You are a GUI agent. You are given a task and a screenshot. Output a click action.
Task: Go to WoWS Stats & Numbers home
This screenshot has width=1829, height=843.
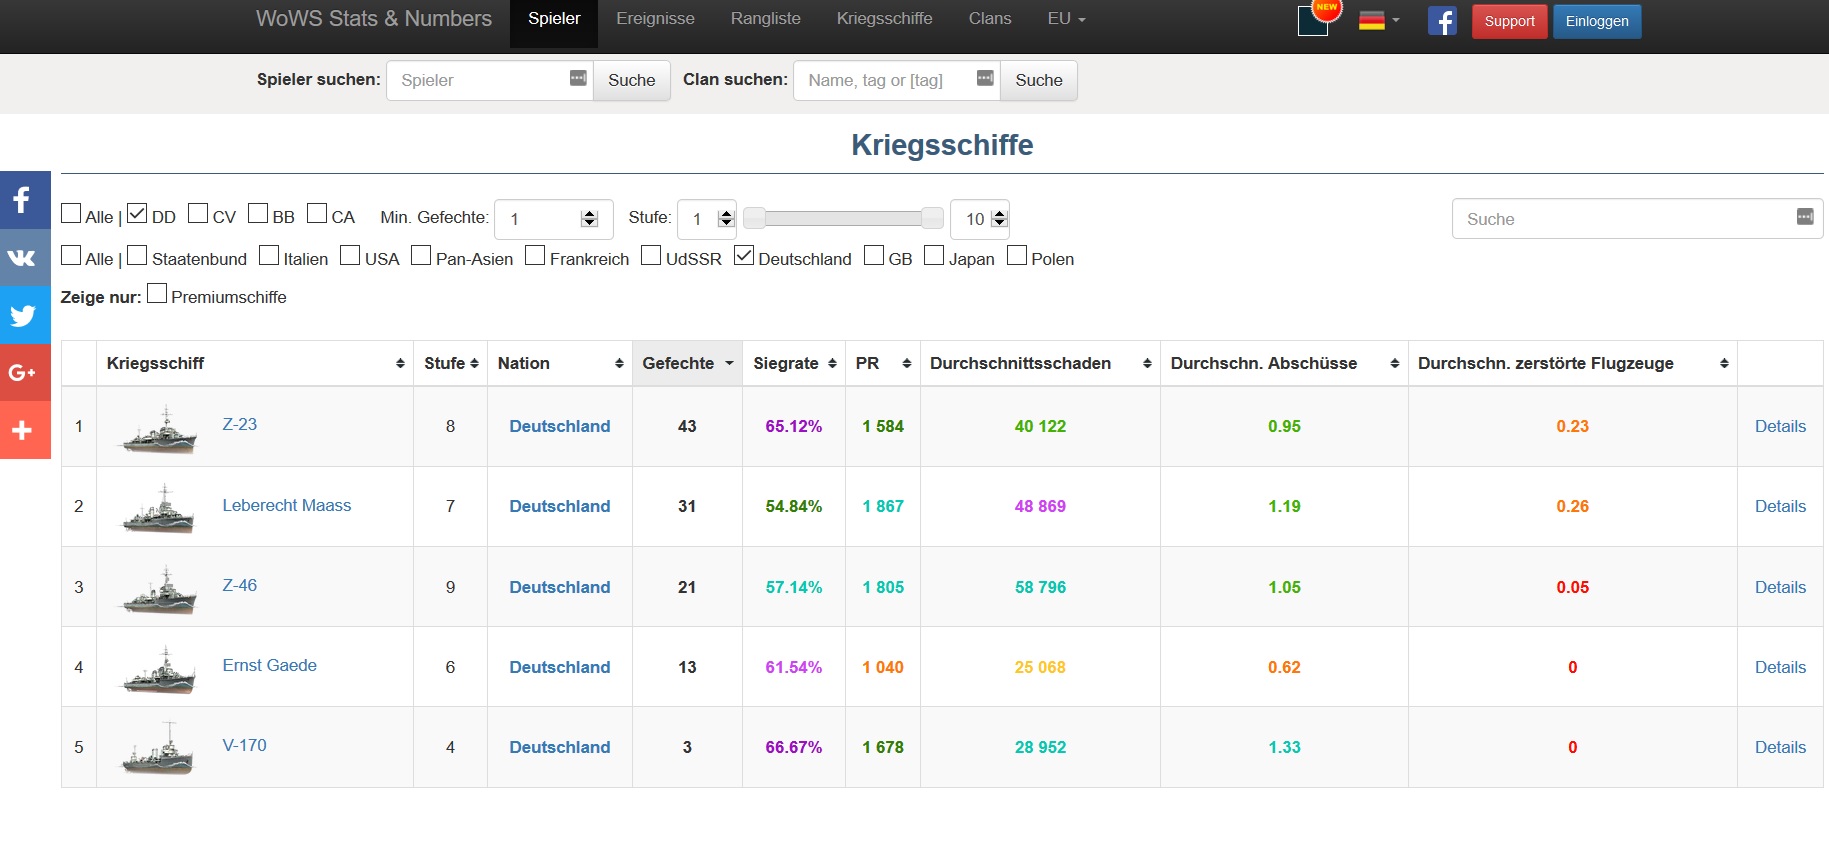pos(374,19)
